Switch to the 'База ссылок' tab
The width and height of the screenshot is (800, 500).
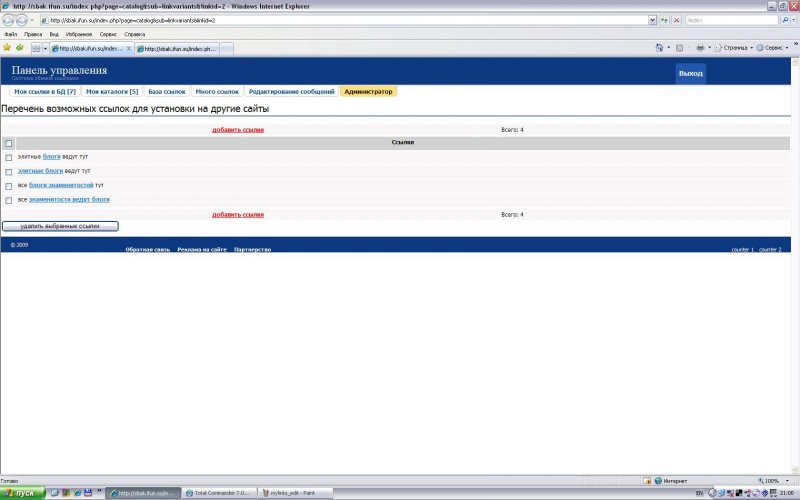pos(166,91)
